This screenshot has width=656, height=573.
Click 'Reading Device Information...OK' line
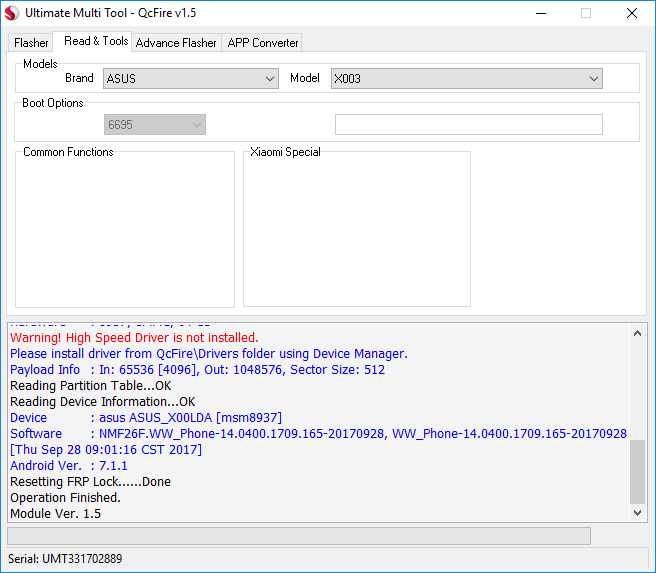point(102,402)
